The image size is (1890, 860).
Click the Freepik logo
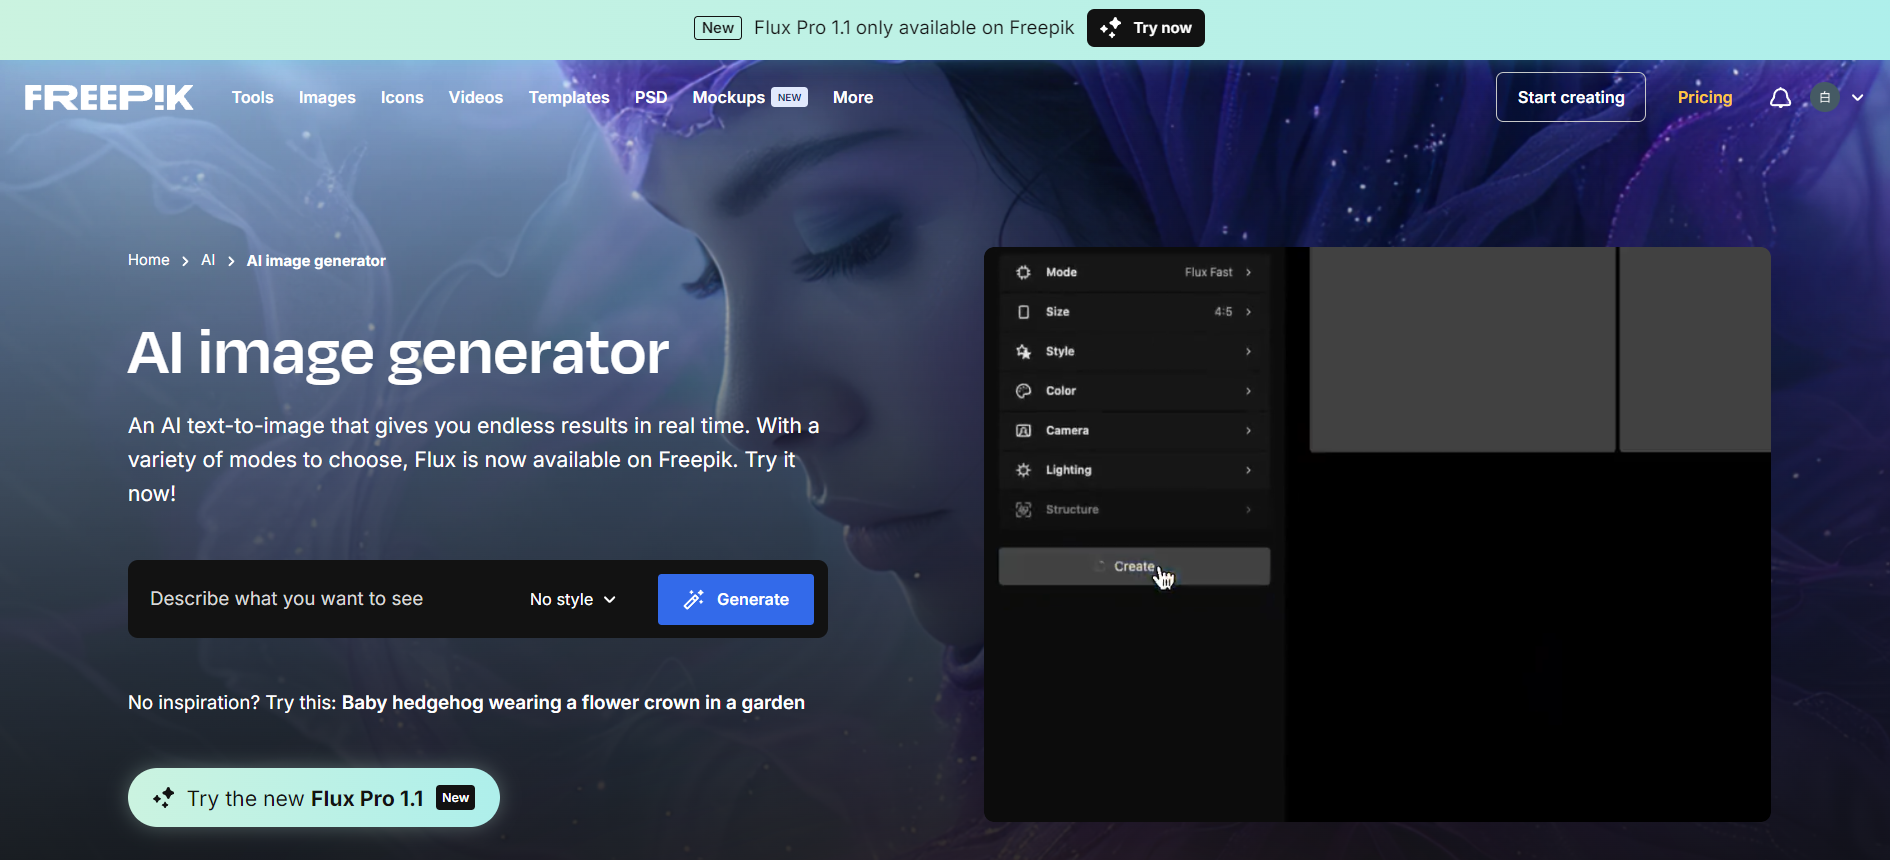click(x=109, y=97)
